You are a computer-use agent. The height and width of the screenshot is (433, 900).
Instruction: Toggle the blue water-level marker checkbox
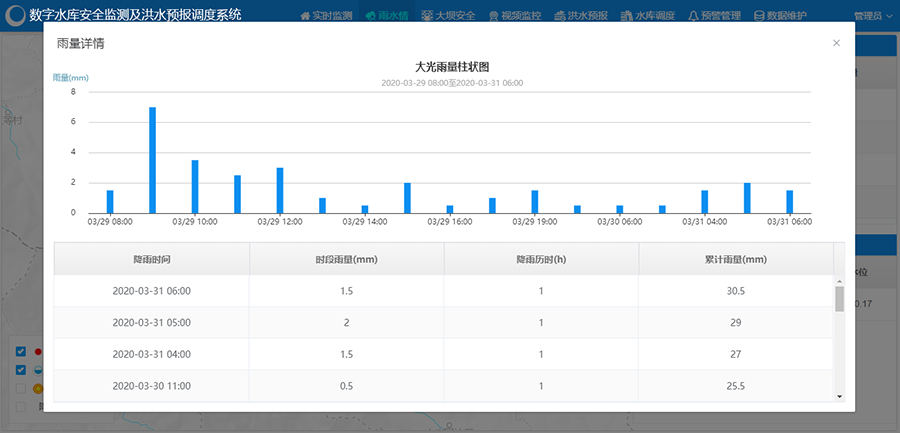coord(21,370)
